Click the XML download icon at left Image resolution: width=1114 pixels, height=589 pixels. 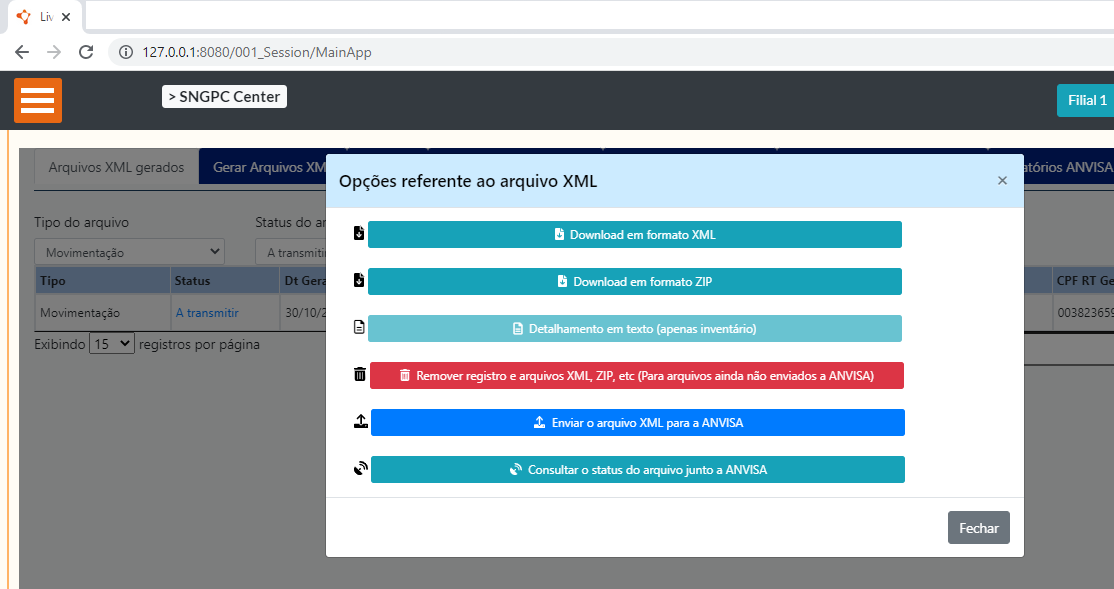[359, 234]
